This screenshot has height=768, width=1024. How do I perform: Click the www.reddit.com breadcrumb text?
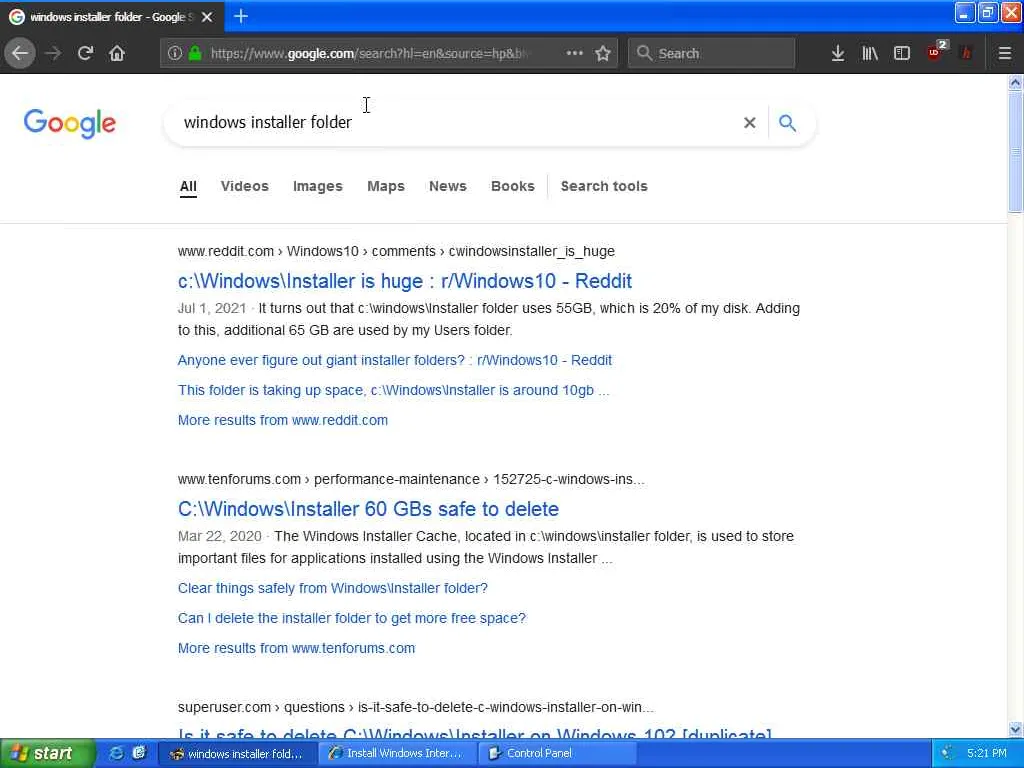click(x=226, y=251)
